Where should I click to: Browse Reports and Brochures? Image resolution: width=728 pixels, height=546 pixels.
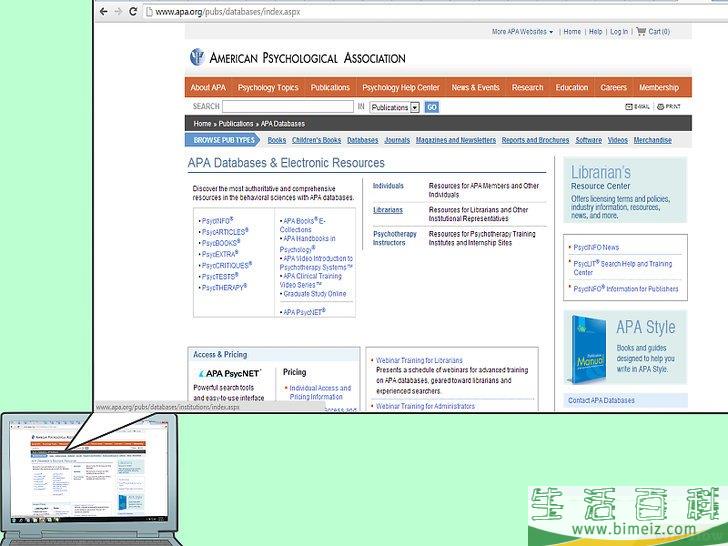[535, 140]
